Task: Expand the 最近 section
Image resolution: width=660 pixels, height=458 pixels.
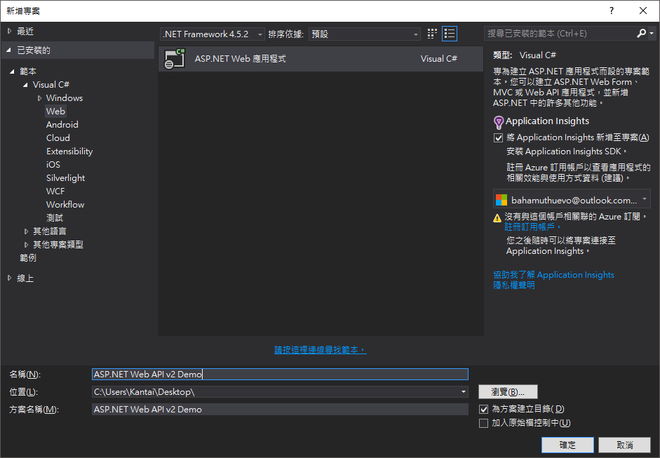Action: tap(9, 31)
